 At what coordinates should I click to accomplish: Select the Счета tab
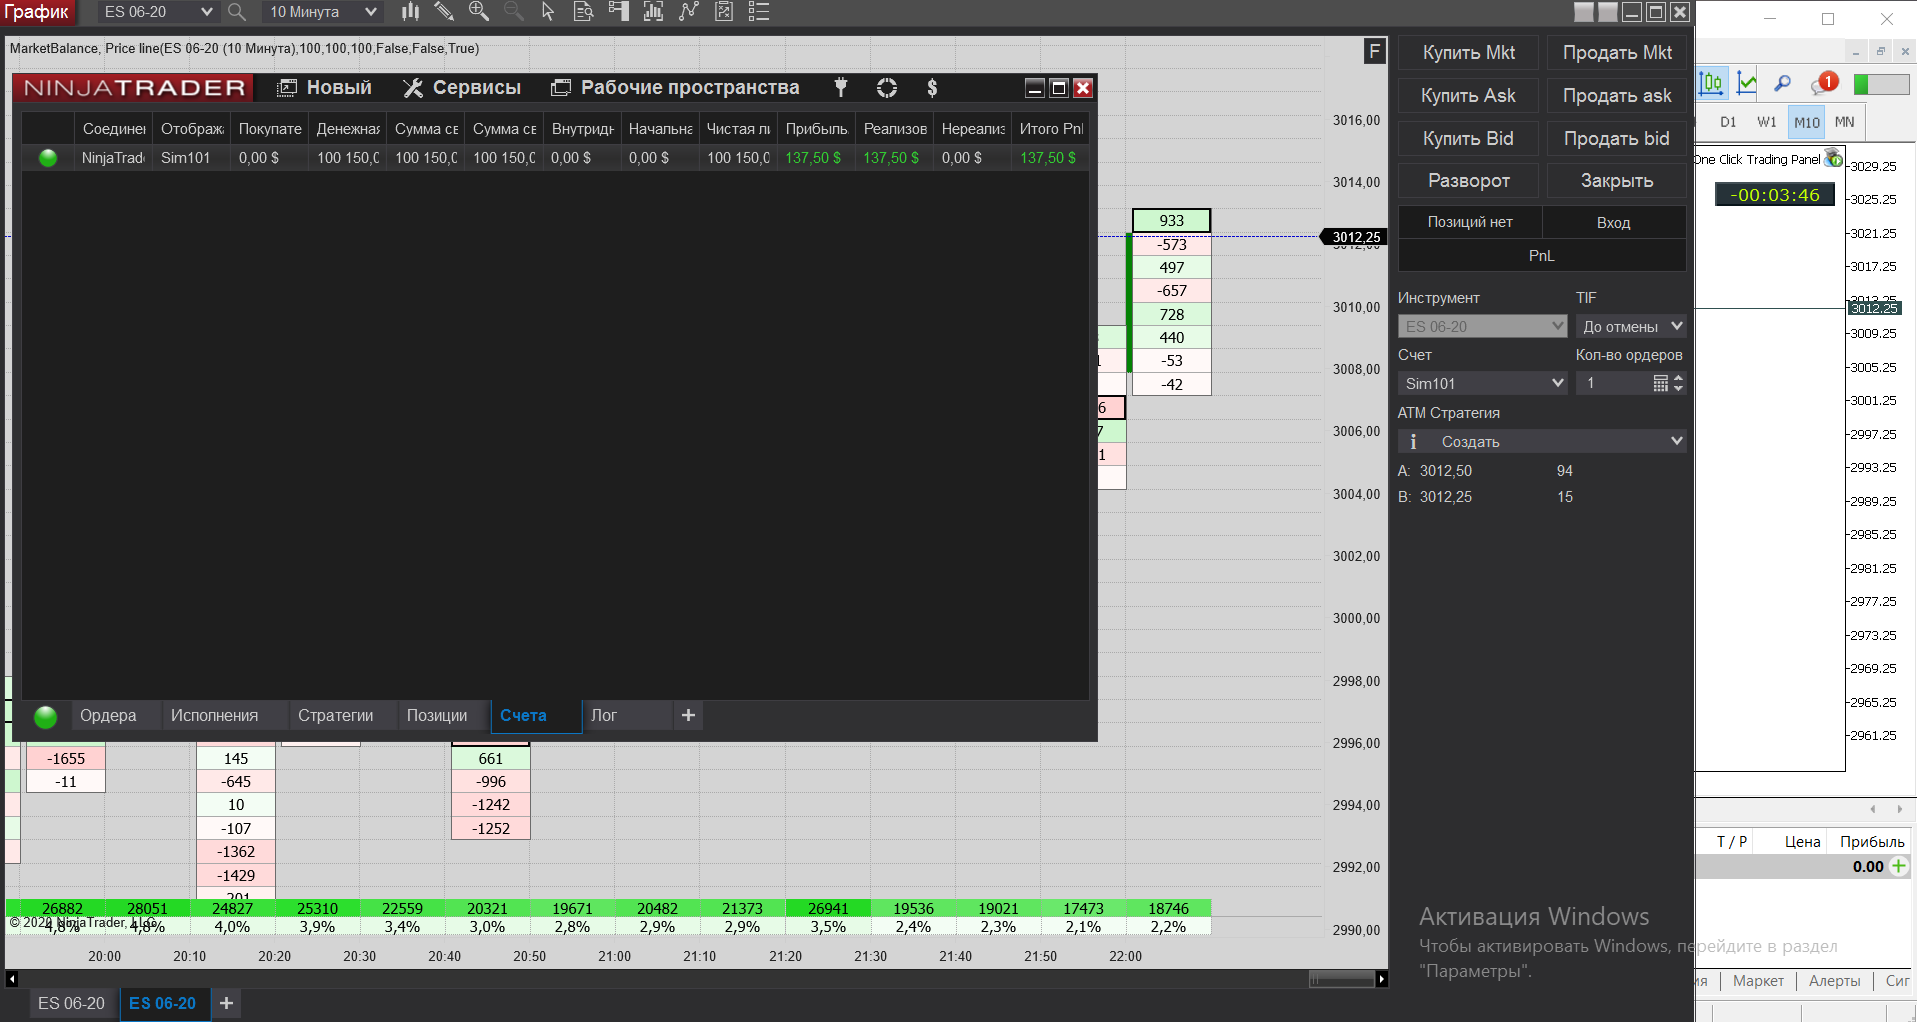tap(536, 716)
